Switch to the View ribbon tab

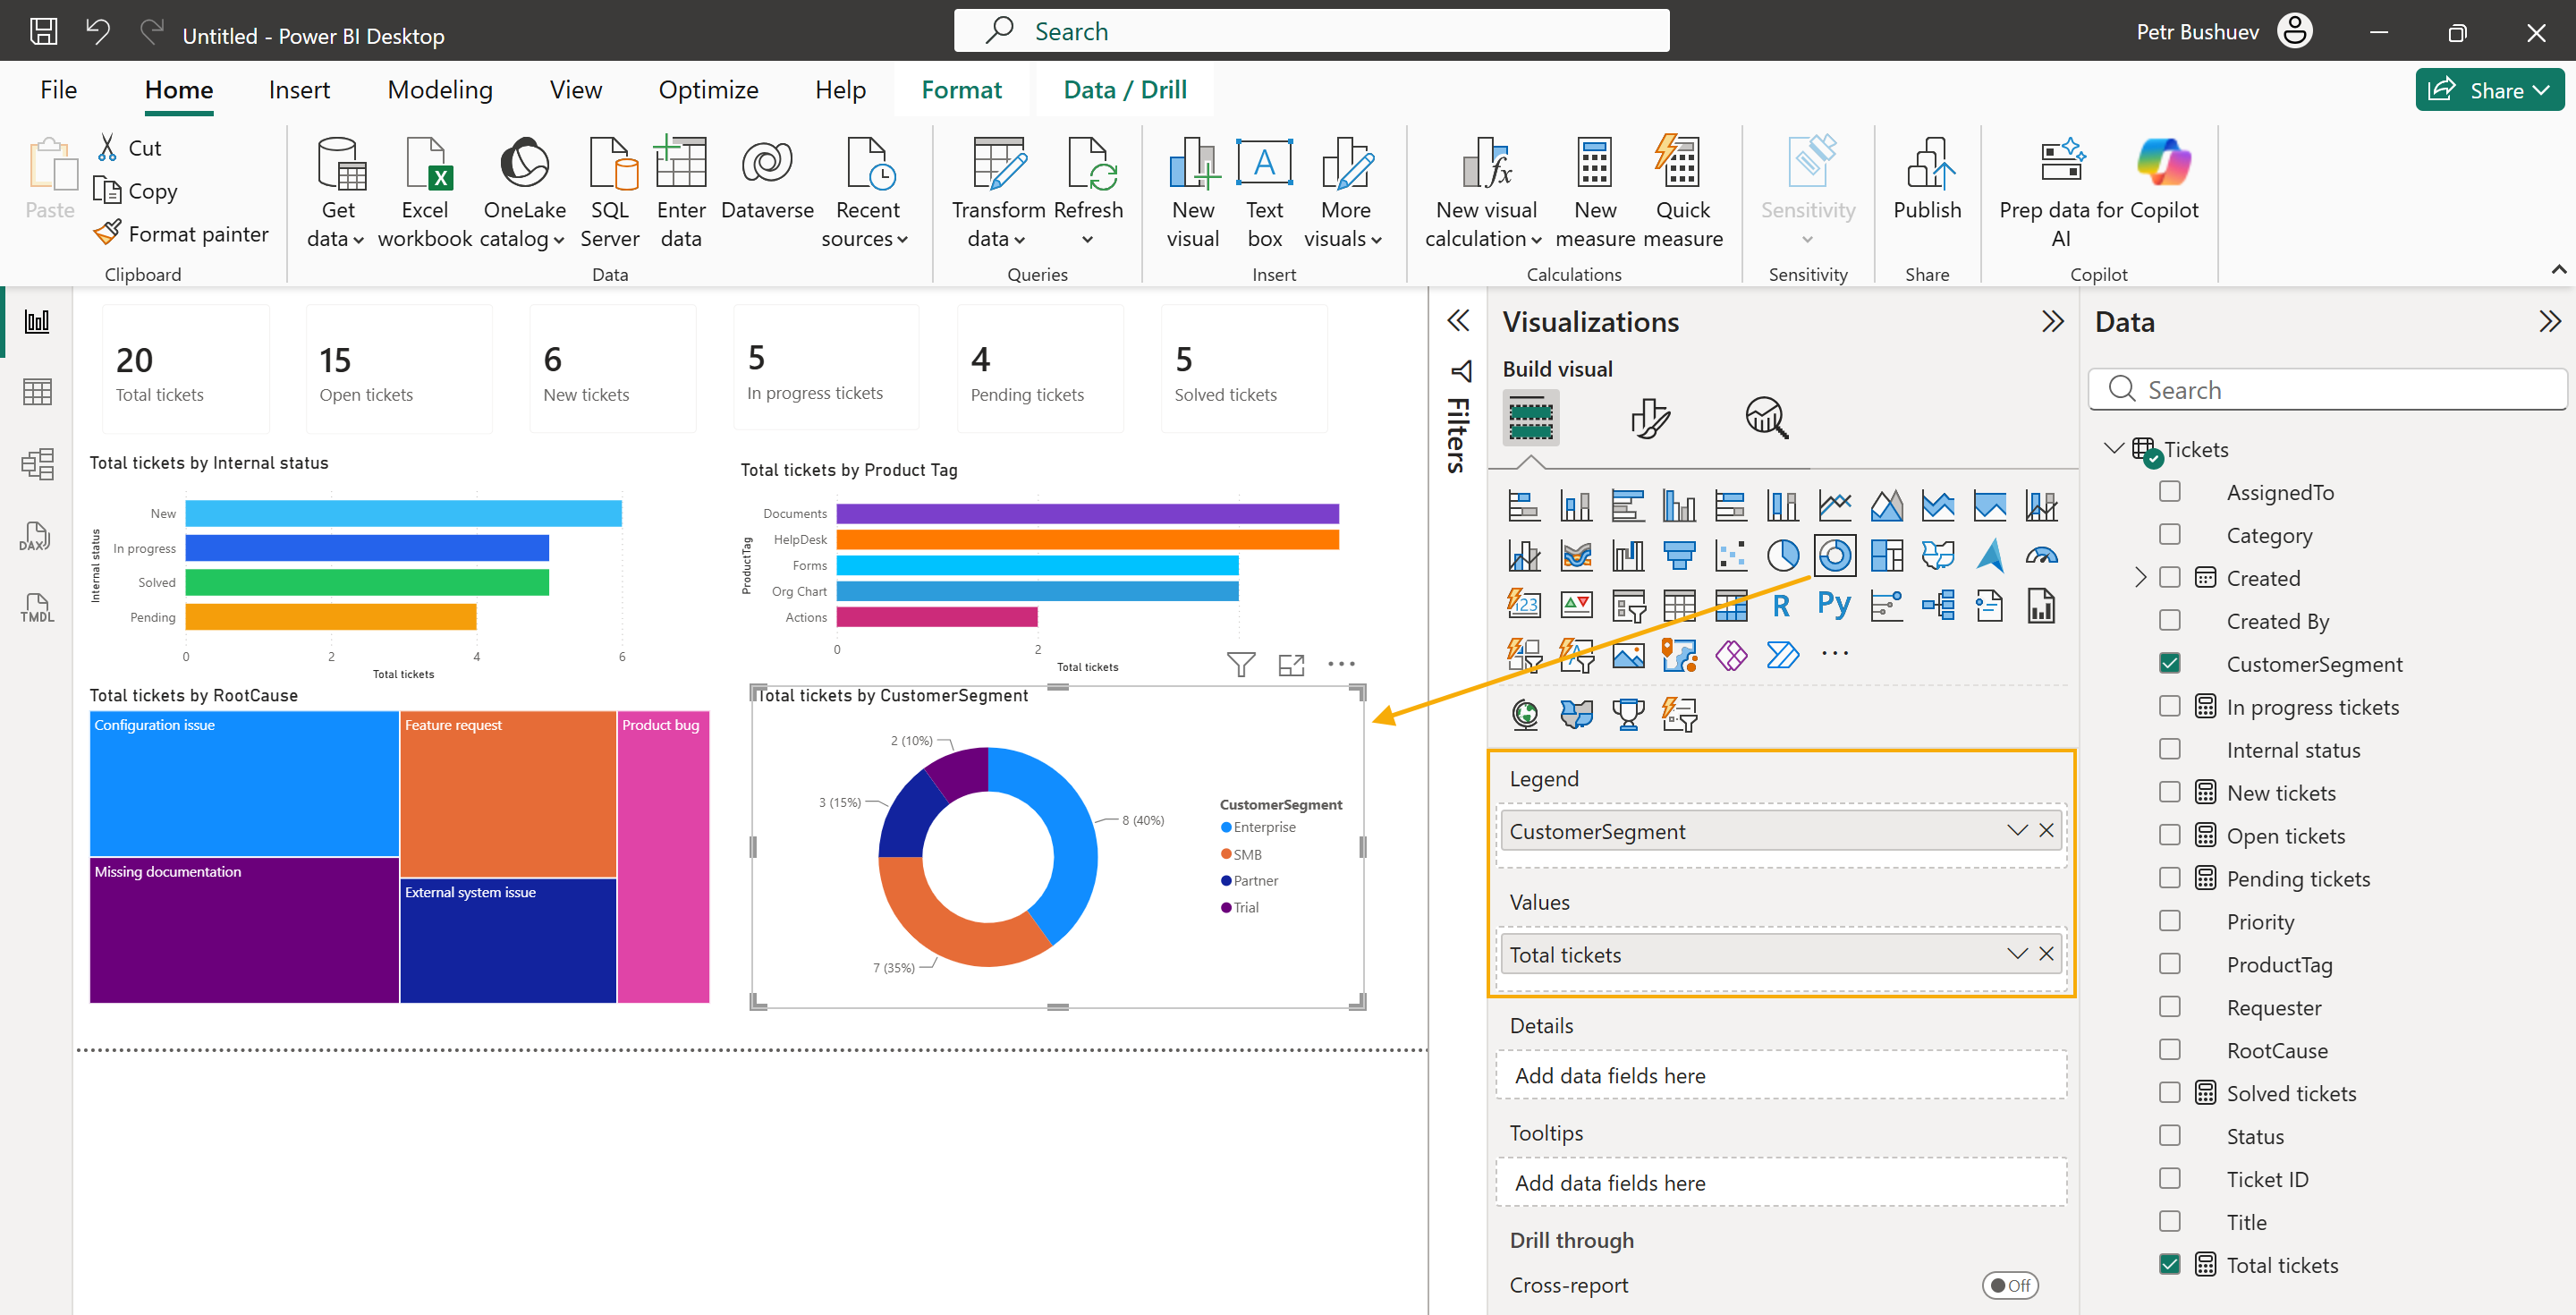576,90
